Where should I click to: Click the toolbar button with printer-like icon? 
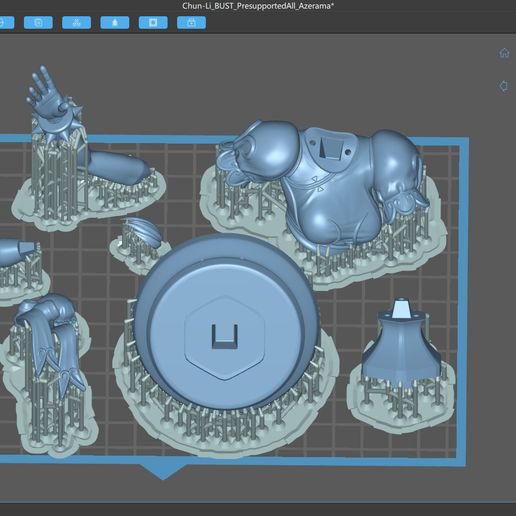pyautogui.click(x=191, y=23)
